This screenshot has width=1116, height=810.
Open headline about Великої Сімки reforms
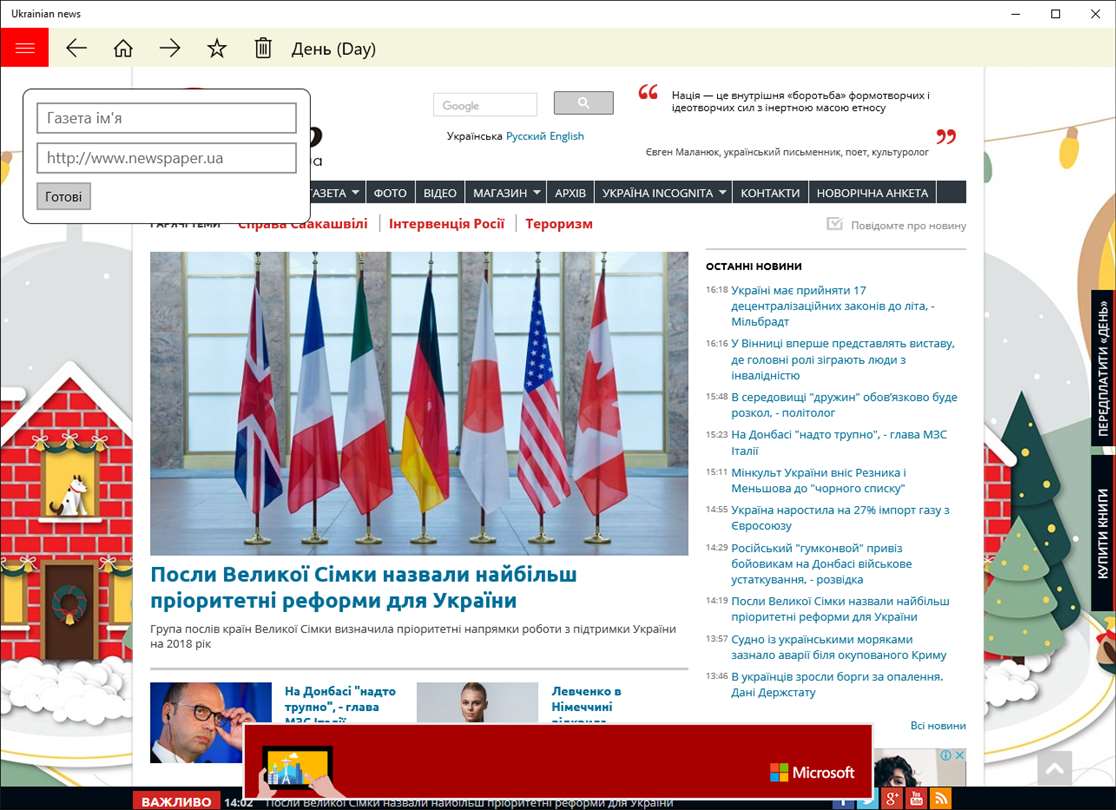(x=364, y=587)
